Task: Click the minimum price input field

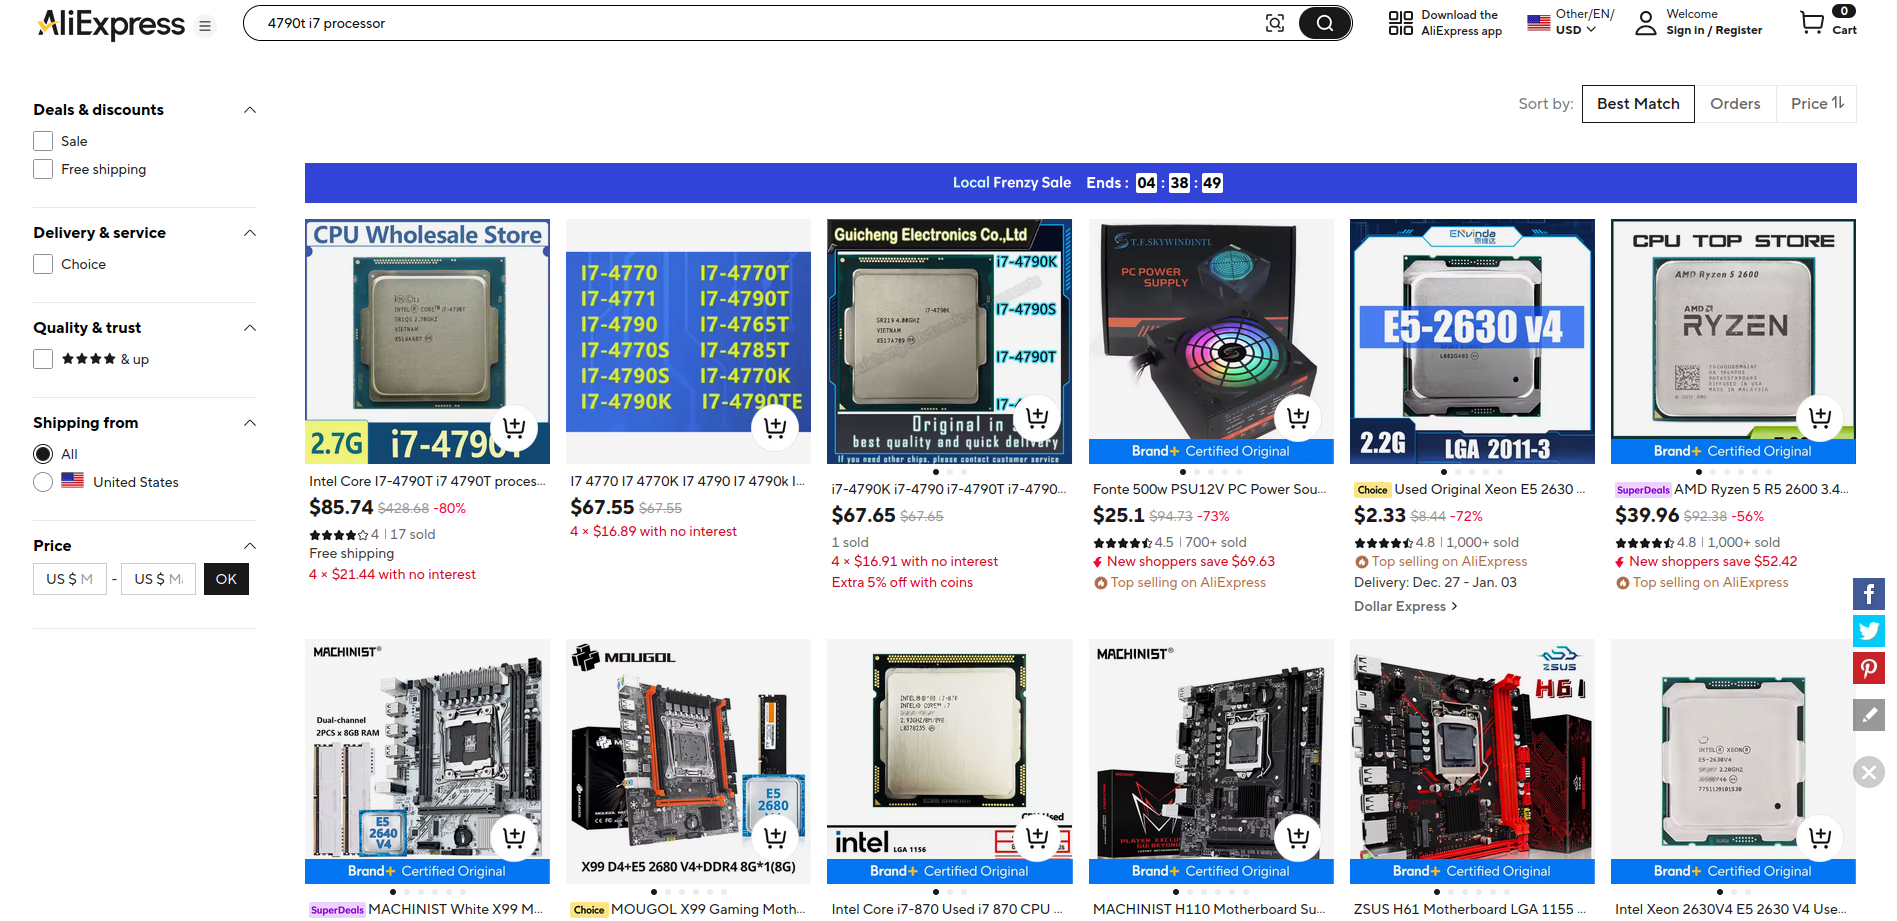Action: (70, 579)
